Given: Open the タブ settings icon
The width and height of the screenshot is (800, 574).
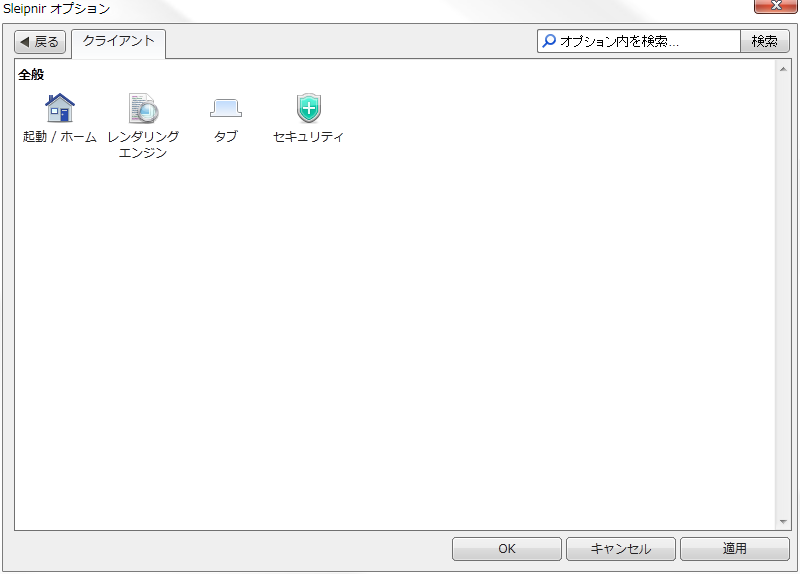Looking at the screenshot, I should (x=226, y=108).
